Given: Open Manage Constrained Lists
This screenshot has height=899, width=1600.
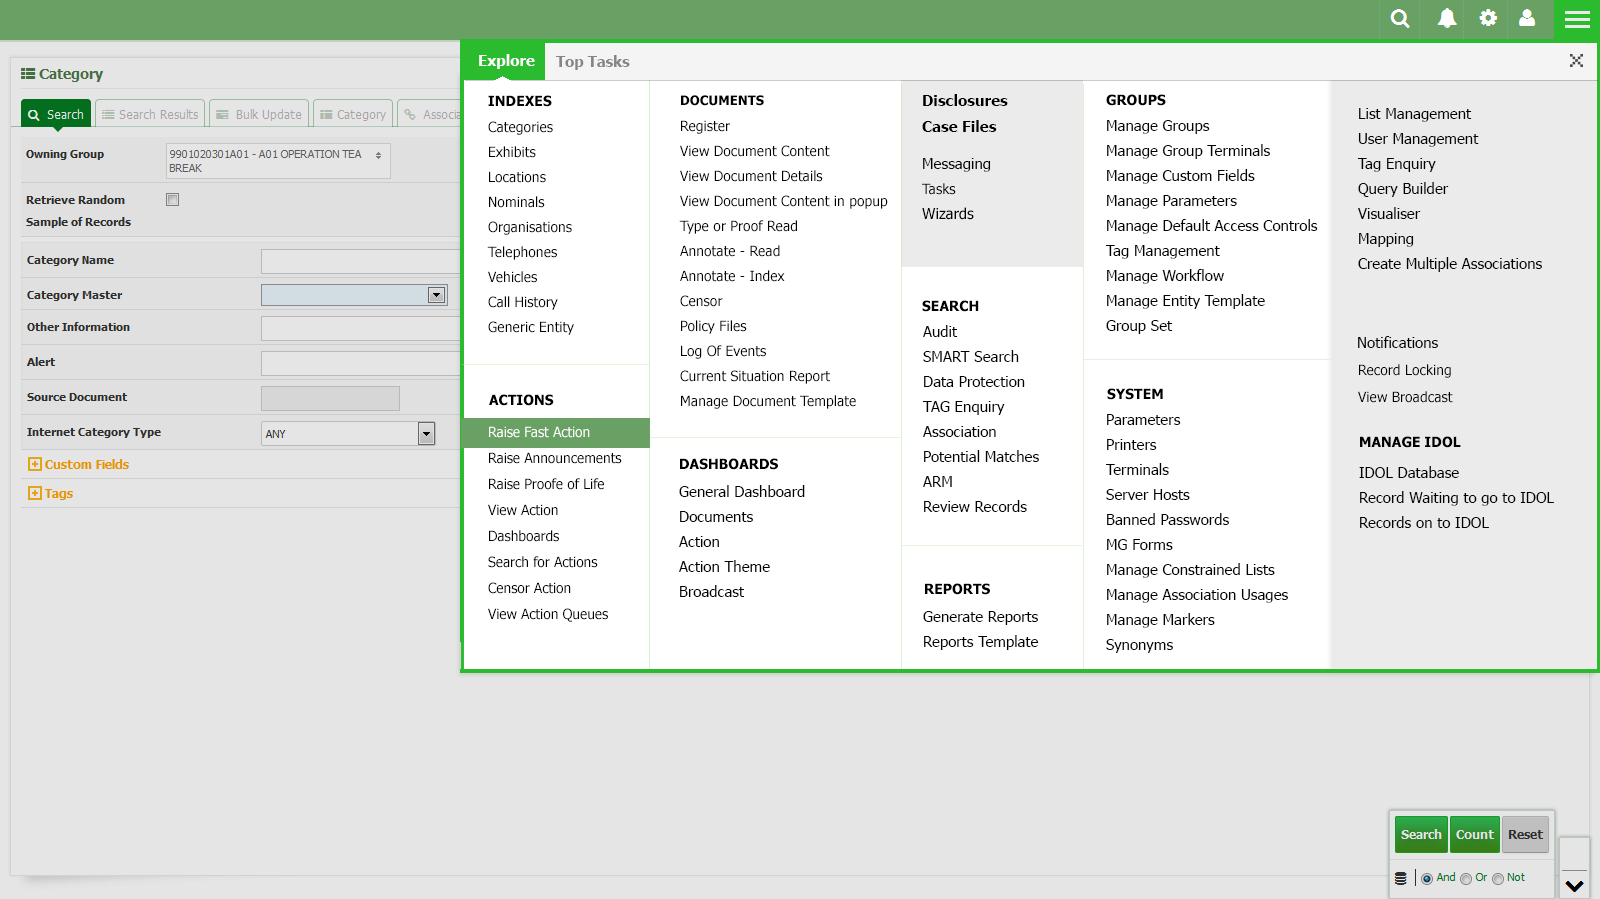Looking at the screenshot, I should coord(1190,570).
